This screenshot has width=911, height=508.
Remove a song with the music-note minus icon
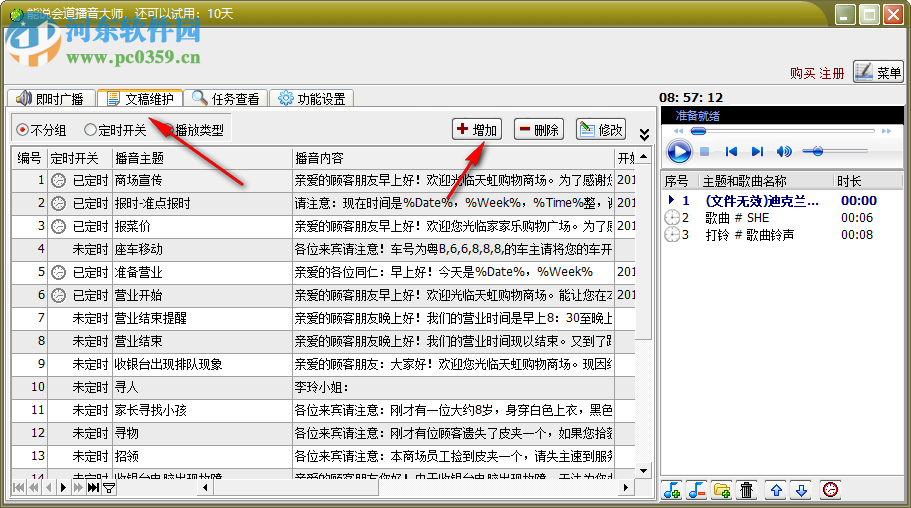coord(697,491)
